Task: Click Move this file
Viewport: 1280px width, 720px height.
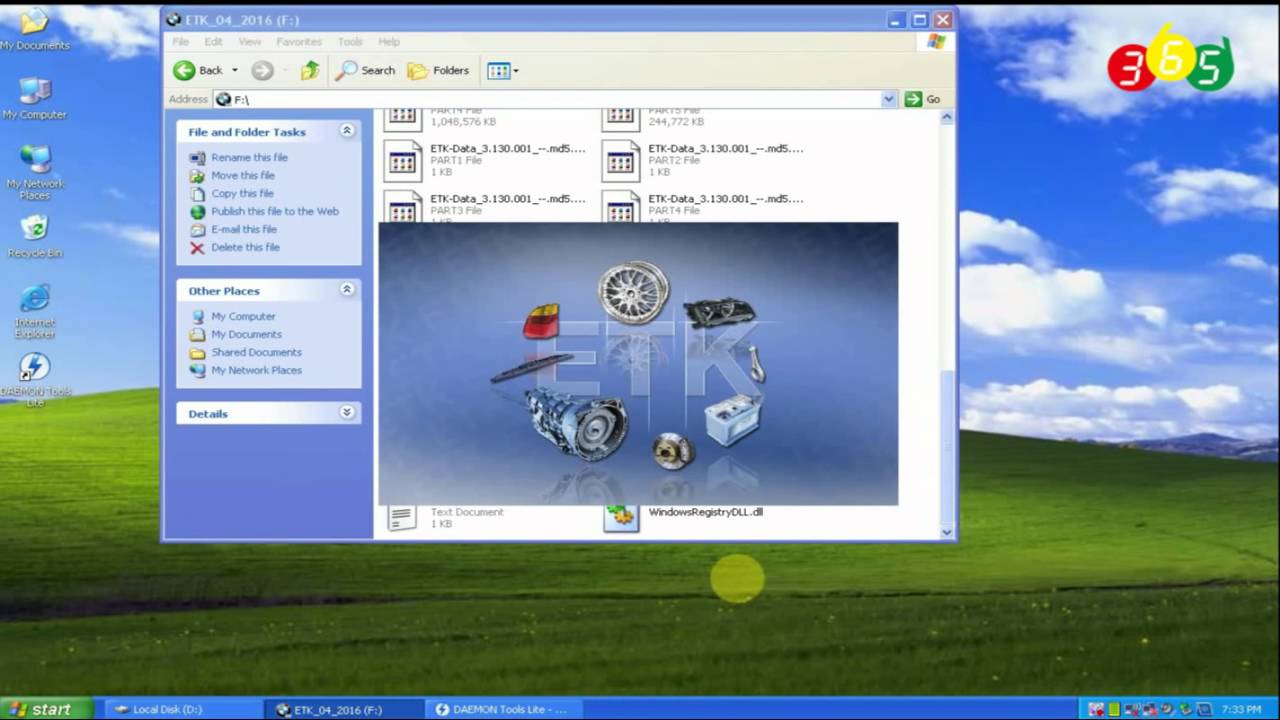Action: tap(242, 175)
